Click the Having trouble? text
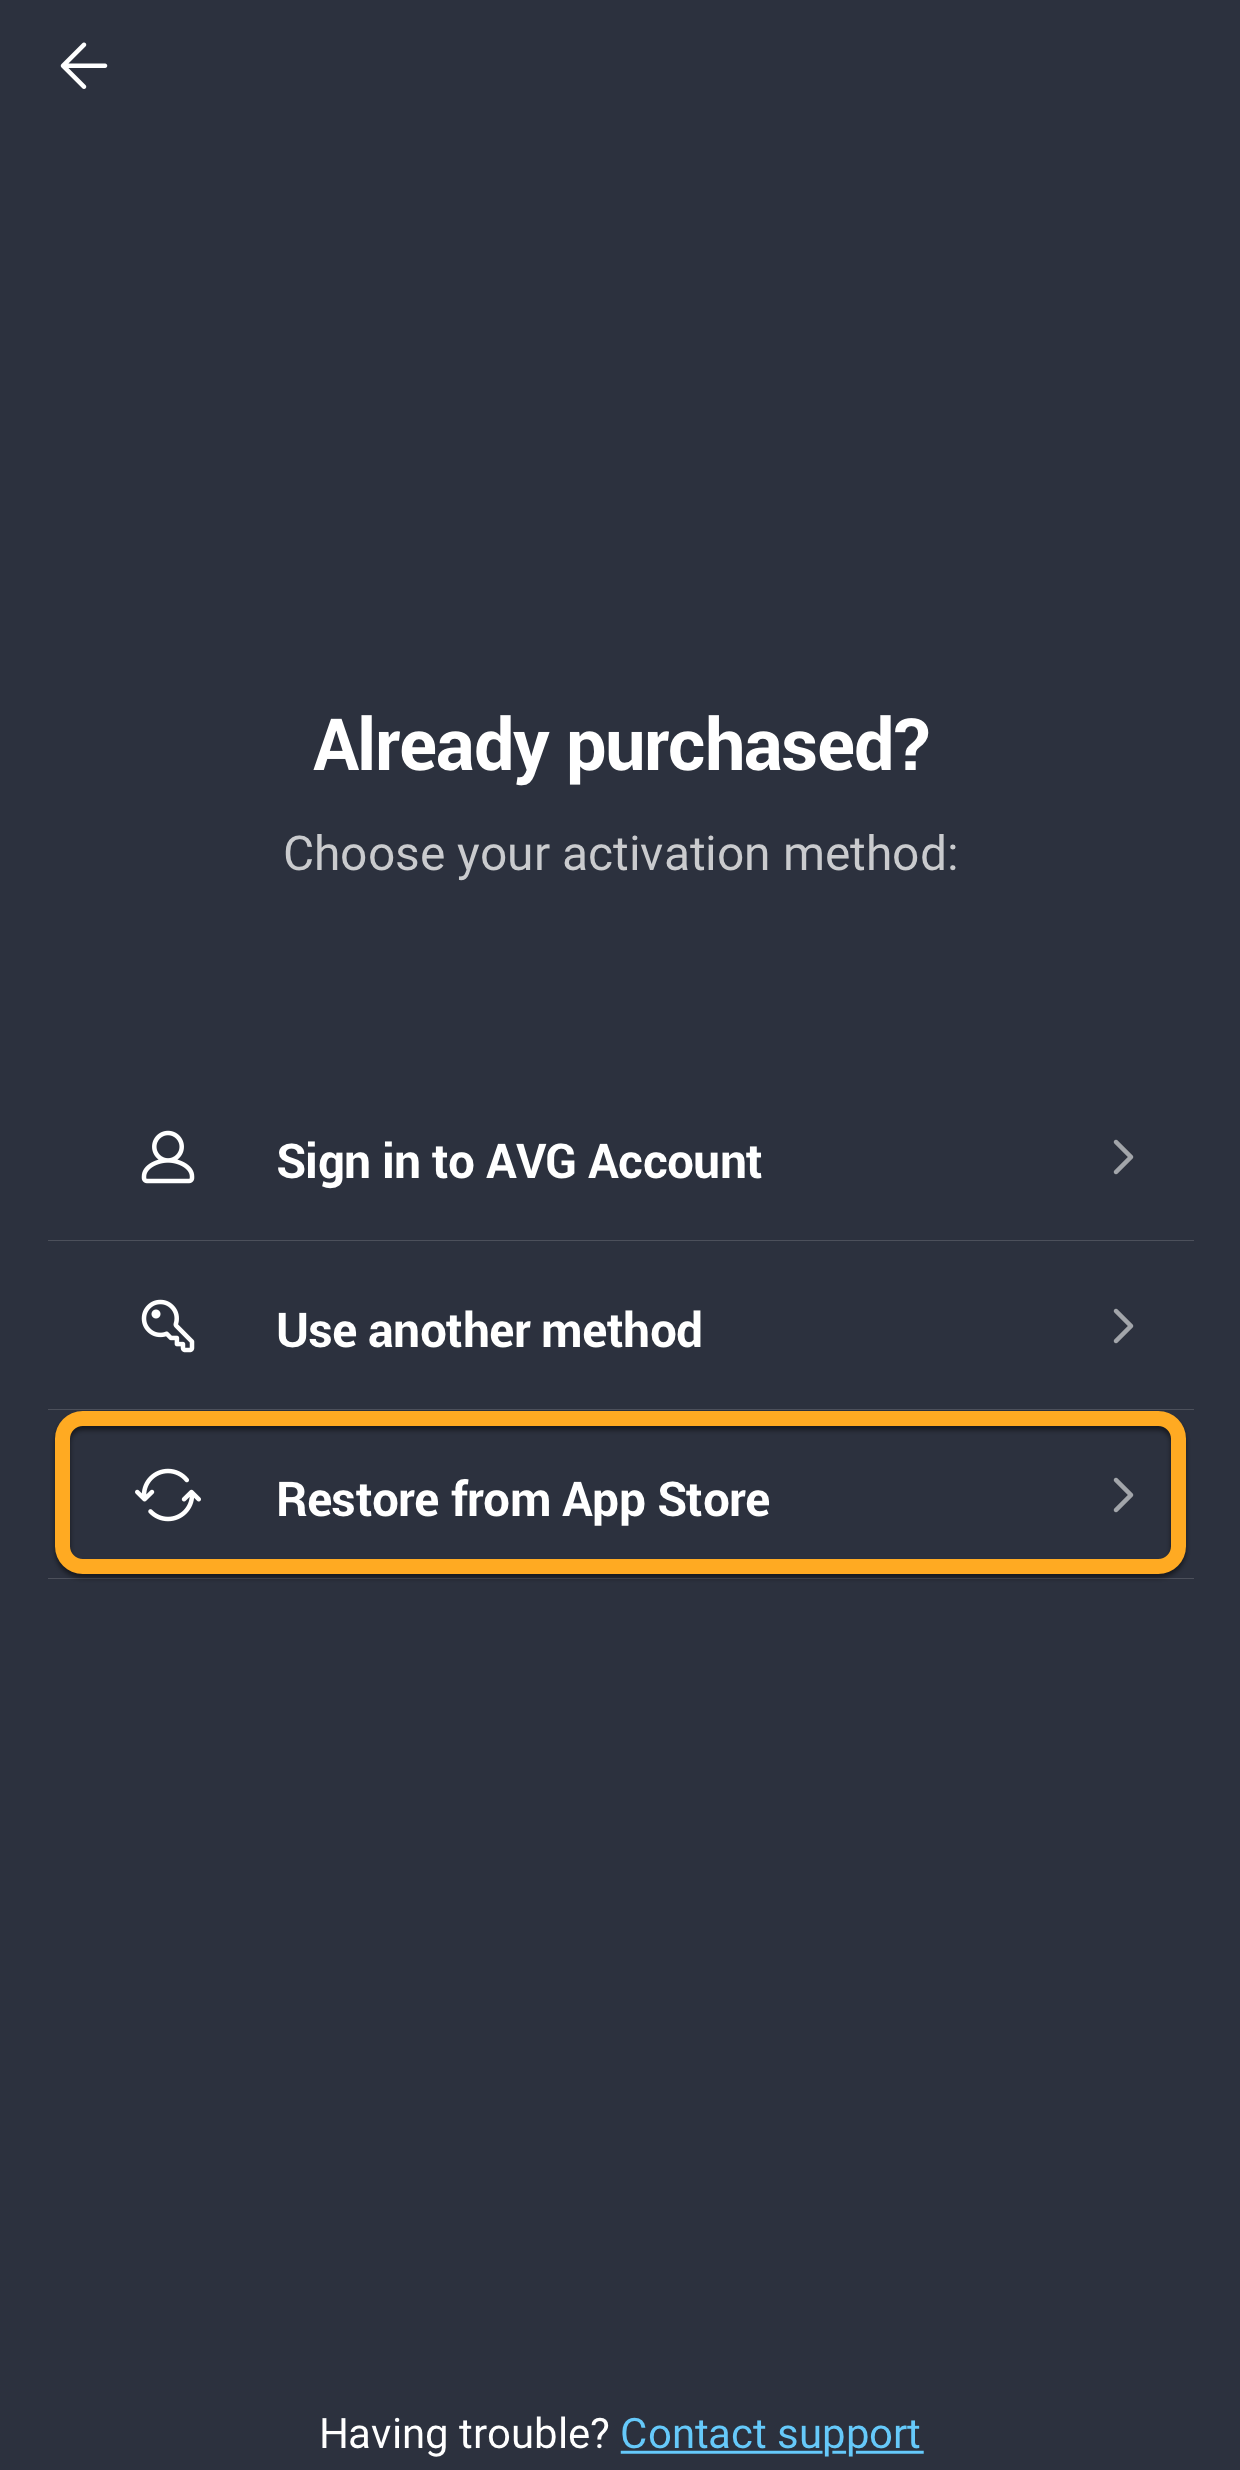The width and height of the screenshot is (1240, 2470). click(x=464, y=2434)
